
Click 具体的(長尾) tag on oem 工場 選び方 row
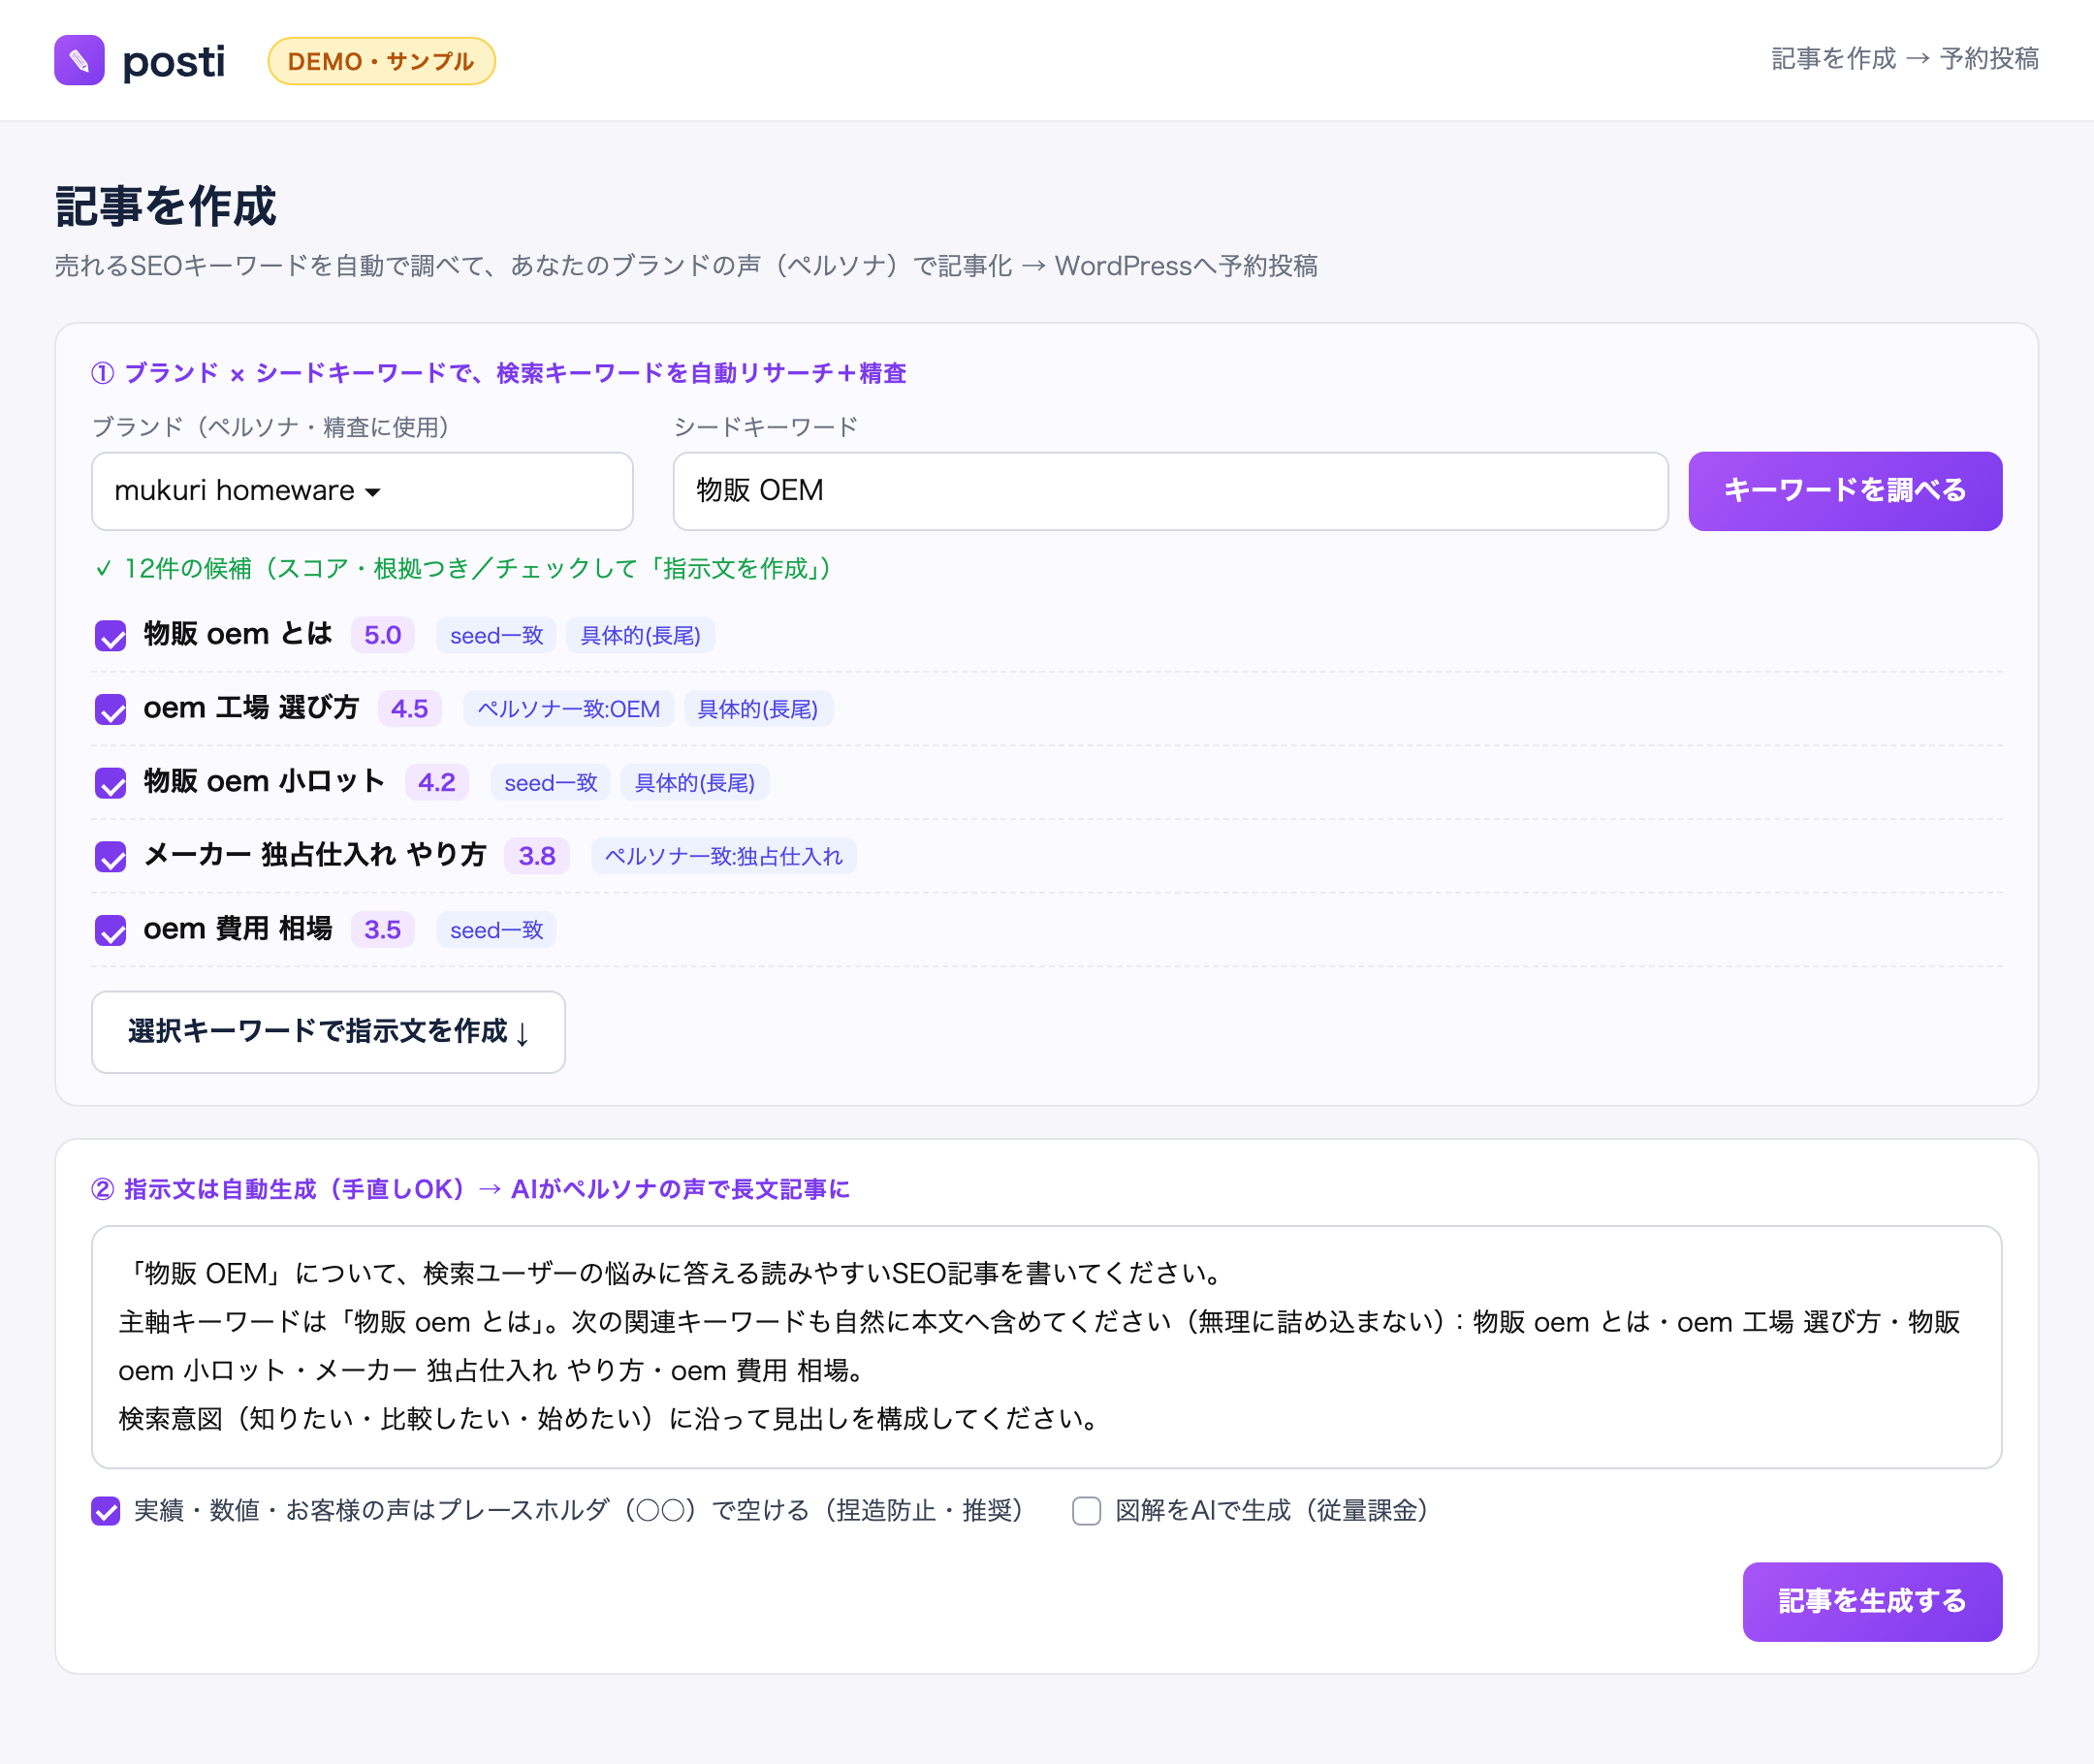click(x=758, y=709)
